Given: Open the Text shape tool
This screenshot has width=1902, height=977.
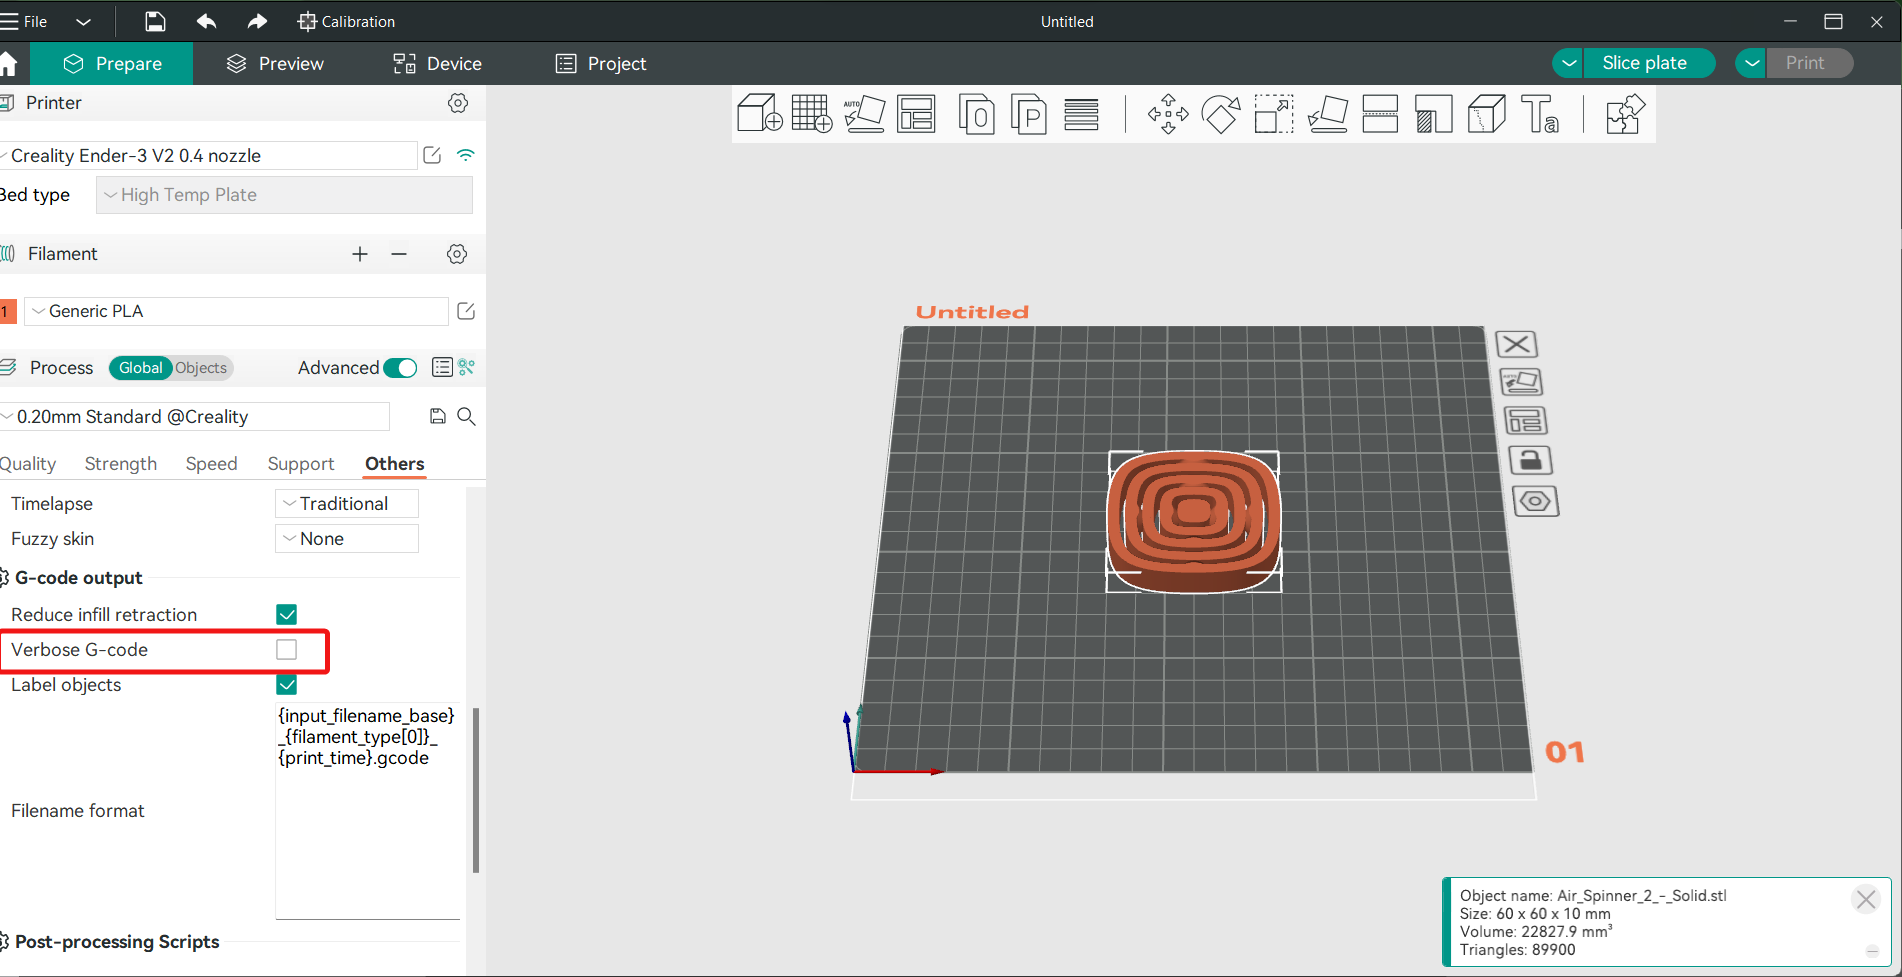Looking at the screenshot, I should (x=1540, y=114).
